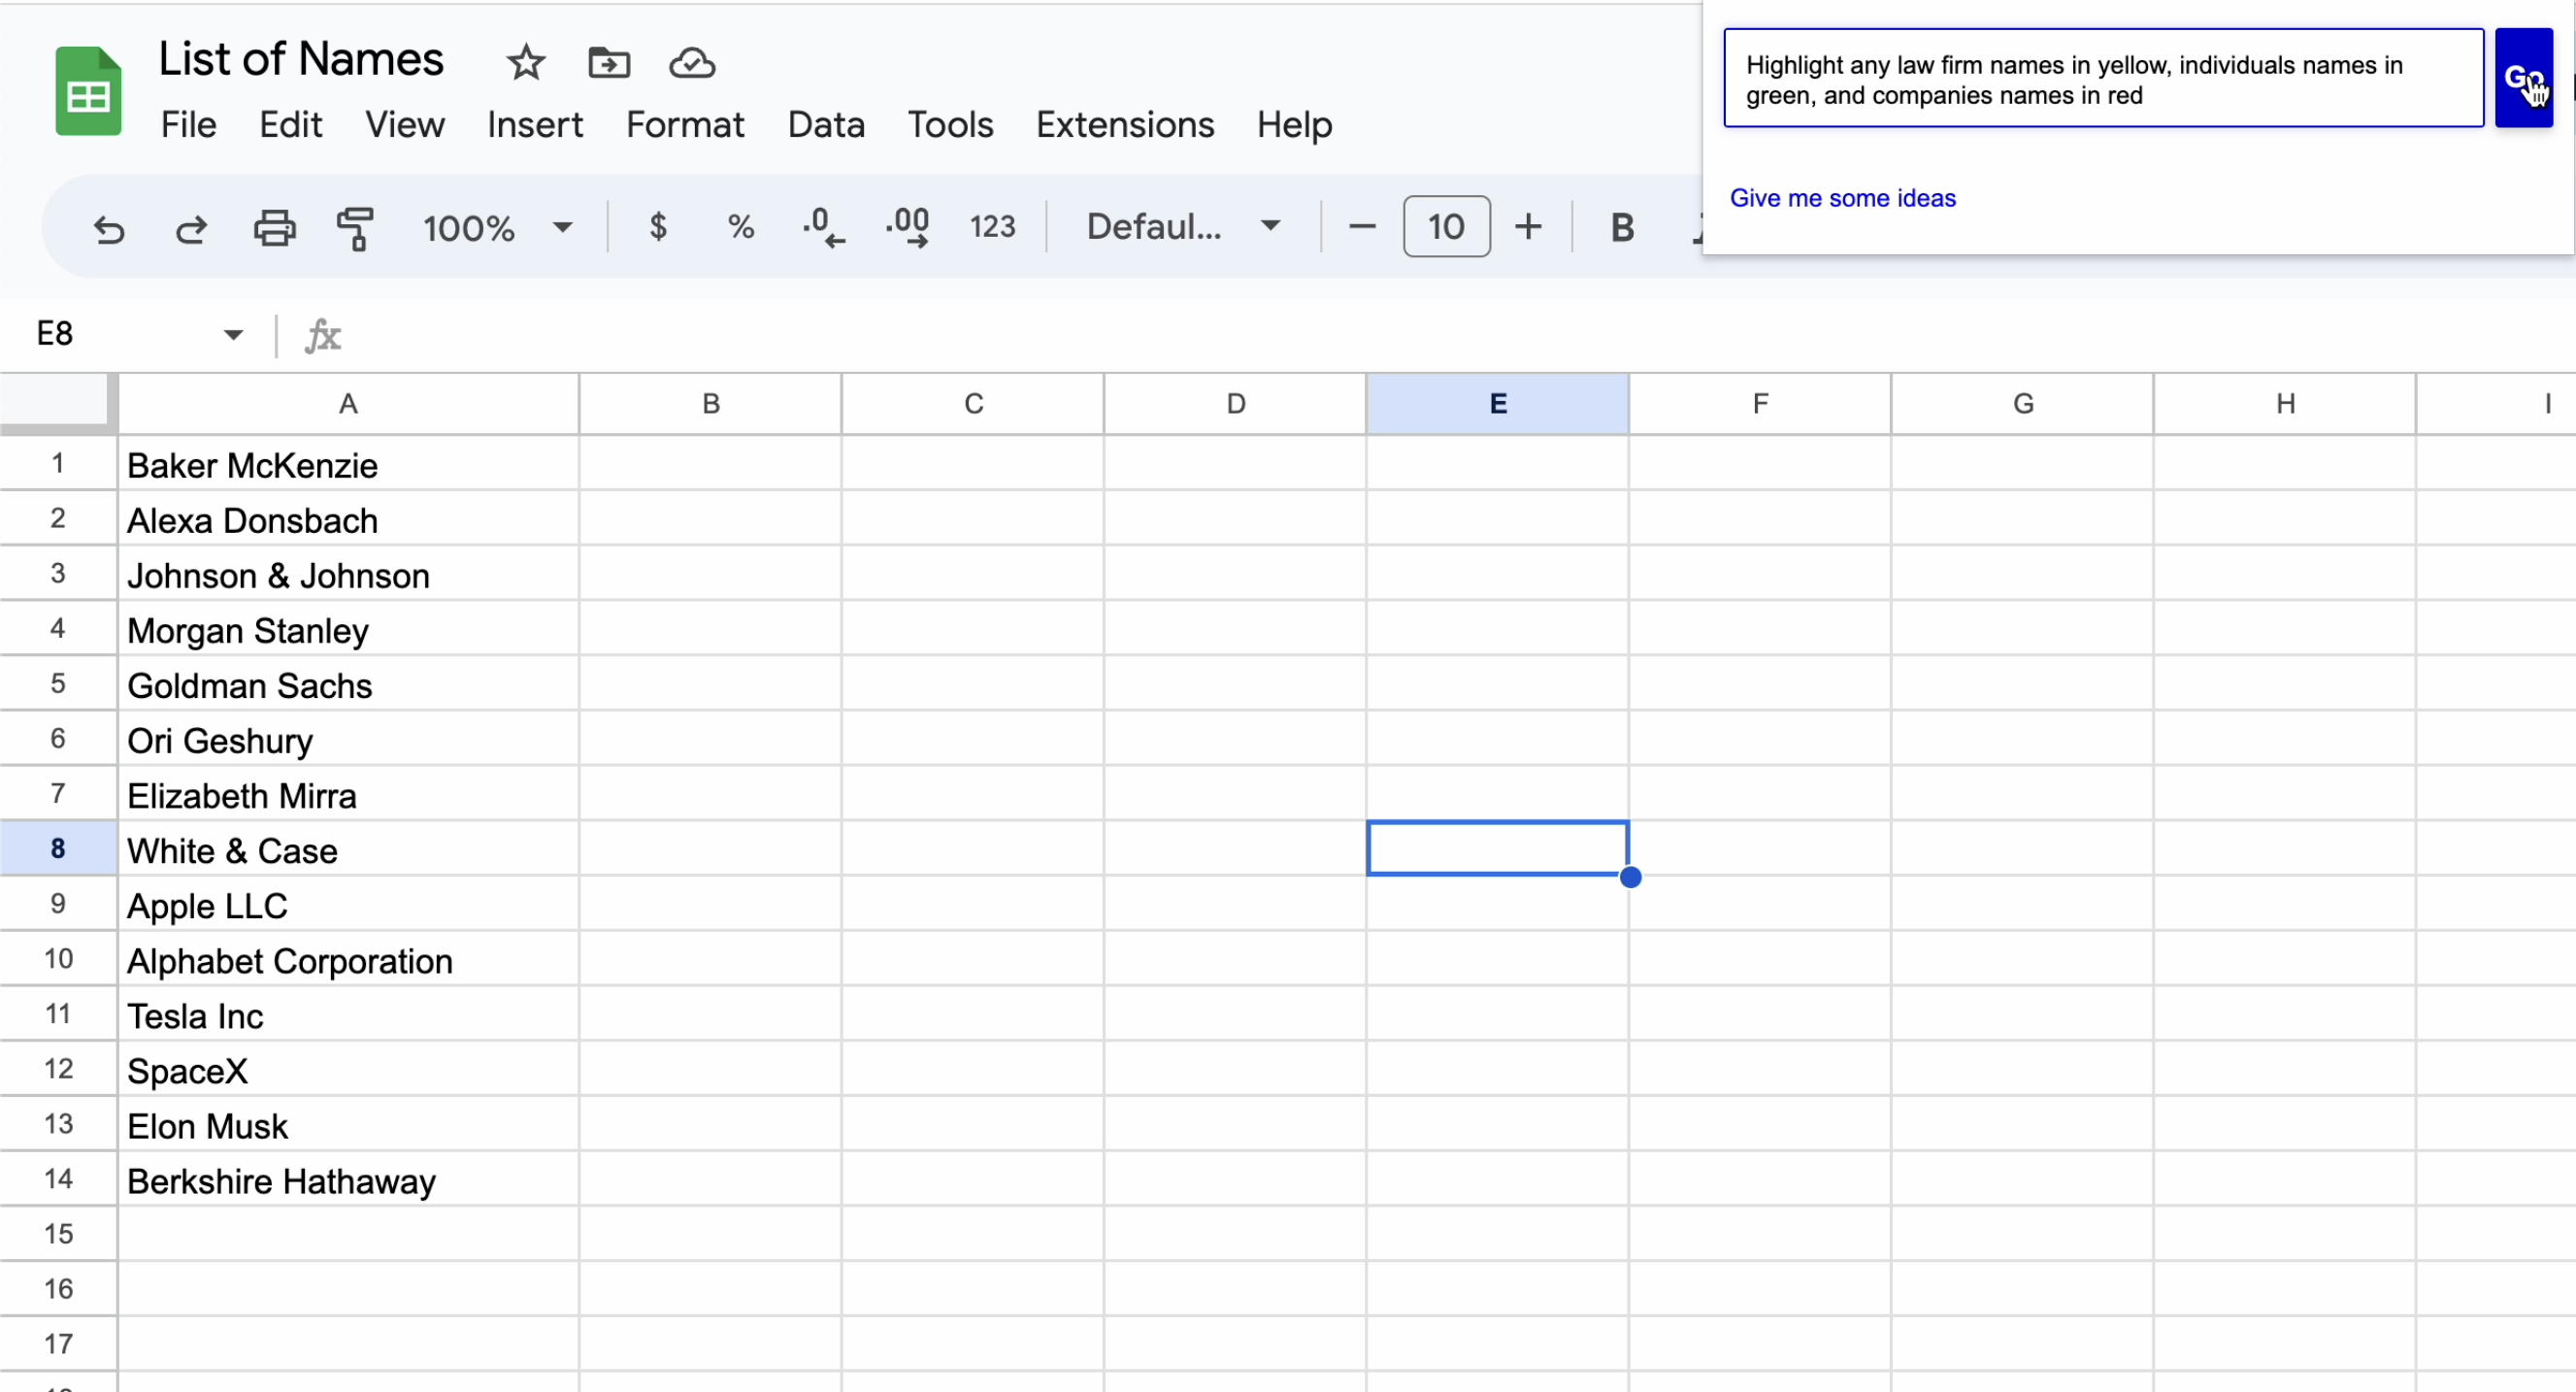Image resolution: width=2576 pixels, height=1392 pixels.
Task: Click the move to folder icon
Action: click(x=608, y=63)
